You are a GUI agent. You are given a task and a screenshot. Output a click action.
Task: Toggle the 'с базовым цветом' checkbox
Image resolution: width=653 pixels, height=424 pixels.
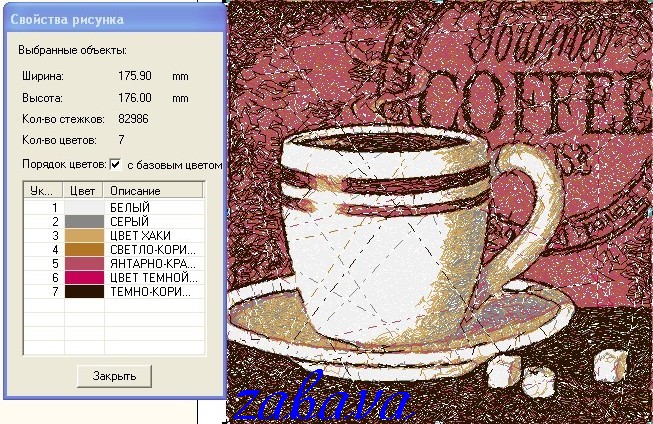click(115, 165)
